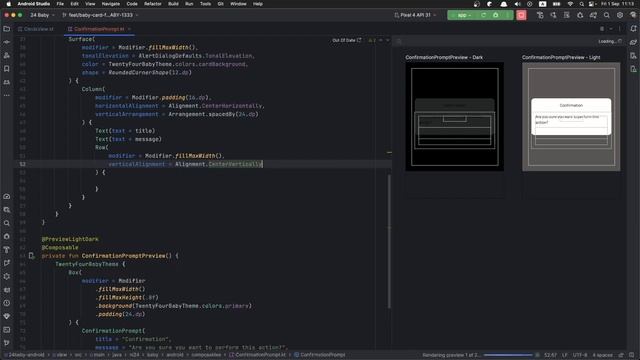Open the git branch feat/baby-card dropdown
Viewport: 640px width, 360px height.
coord(100,15)
